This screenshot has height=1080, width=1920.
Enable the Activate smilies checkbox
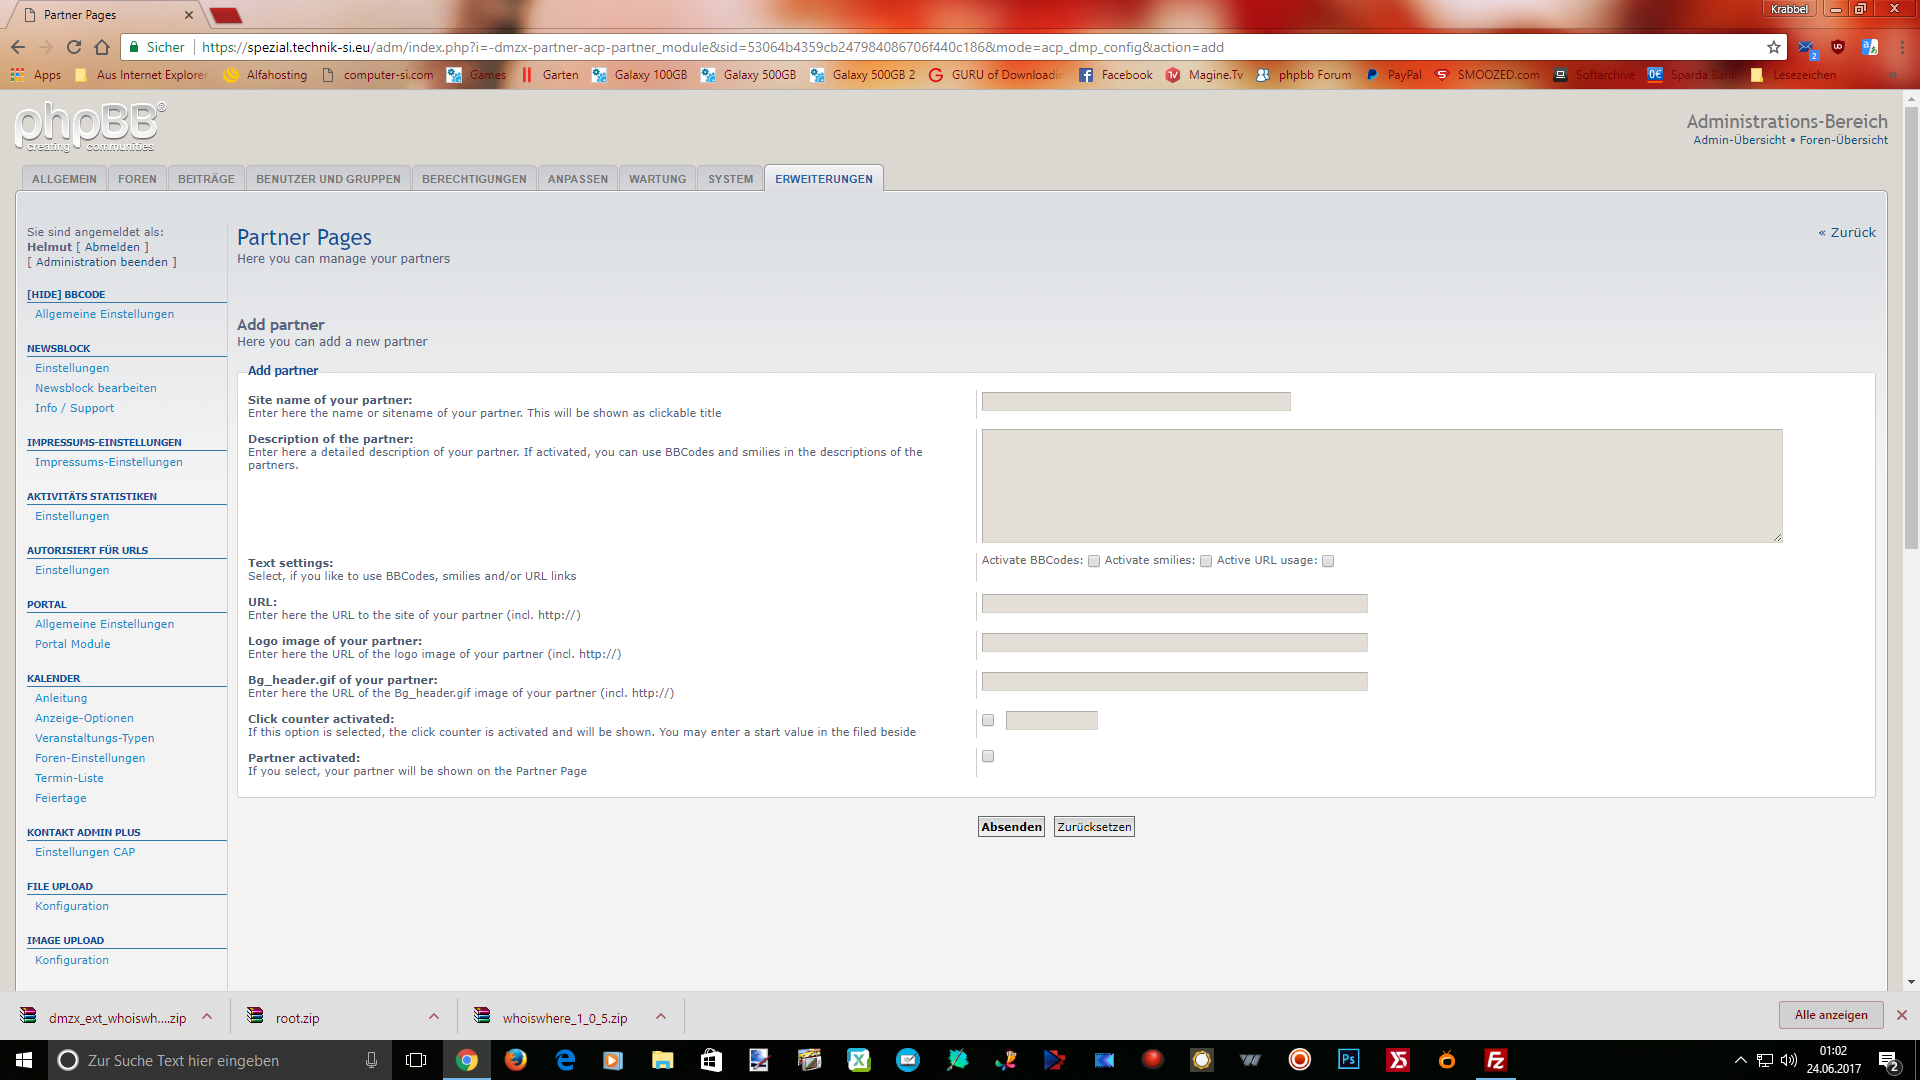point(1206,561)
